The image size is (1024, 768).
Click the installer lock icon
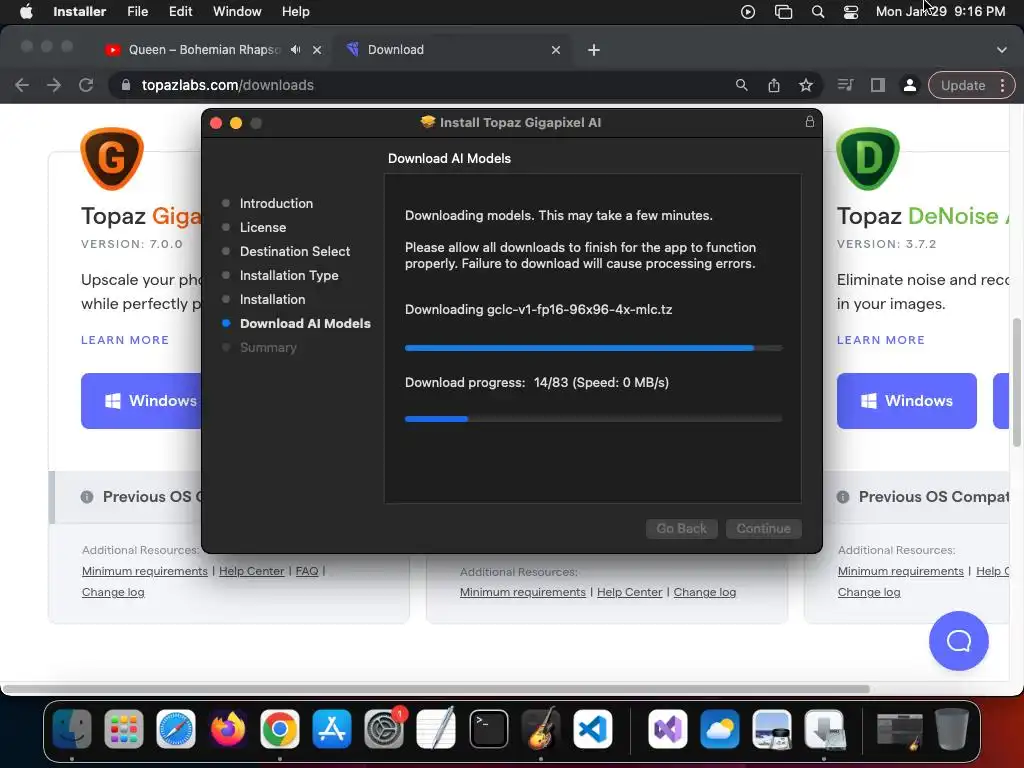810,122
